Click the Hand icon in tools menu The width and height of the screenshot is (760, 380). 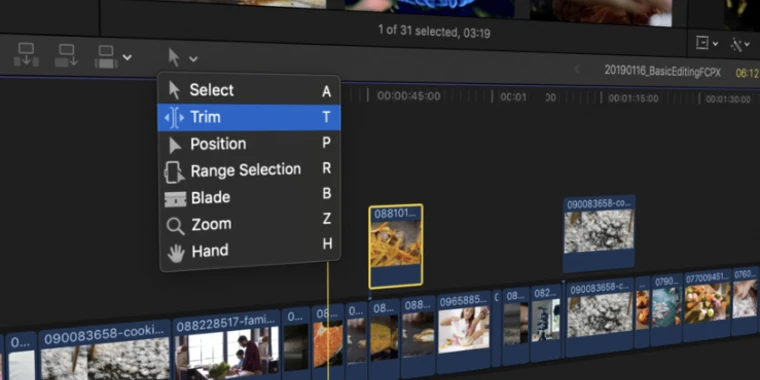pos(176,253)
